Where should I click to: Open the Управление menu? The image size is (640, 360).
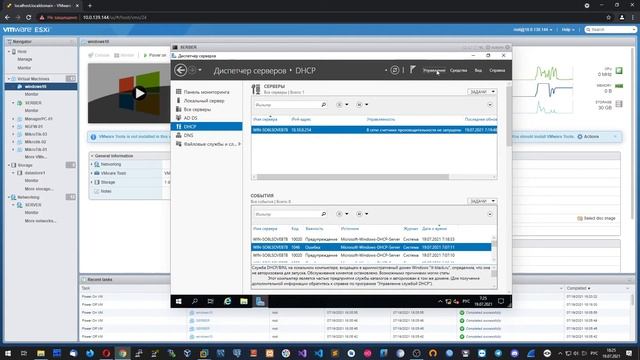[x=434, y=70]
